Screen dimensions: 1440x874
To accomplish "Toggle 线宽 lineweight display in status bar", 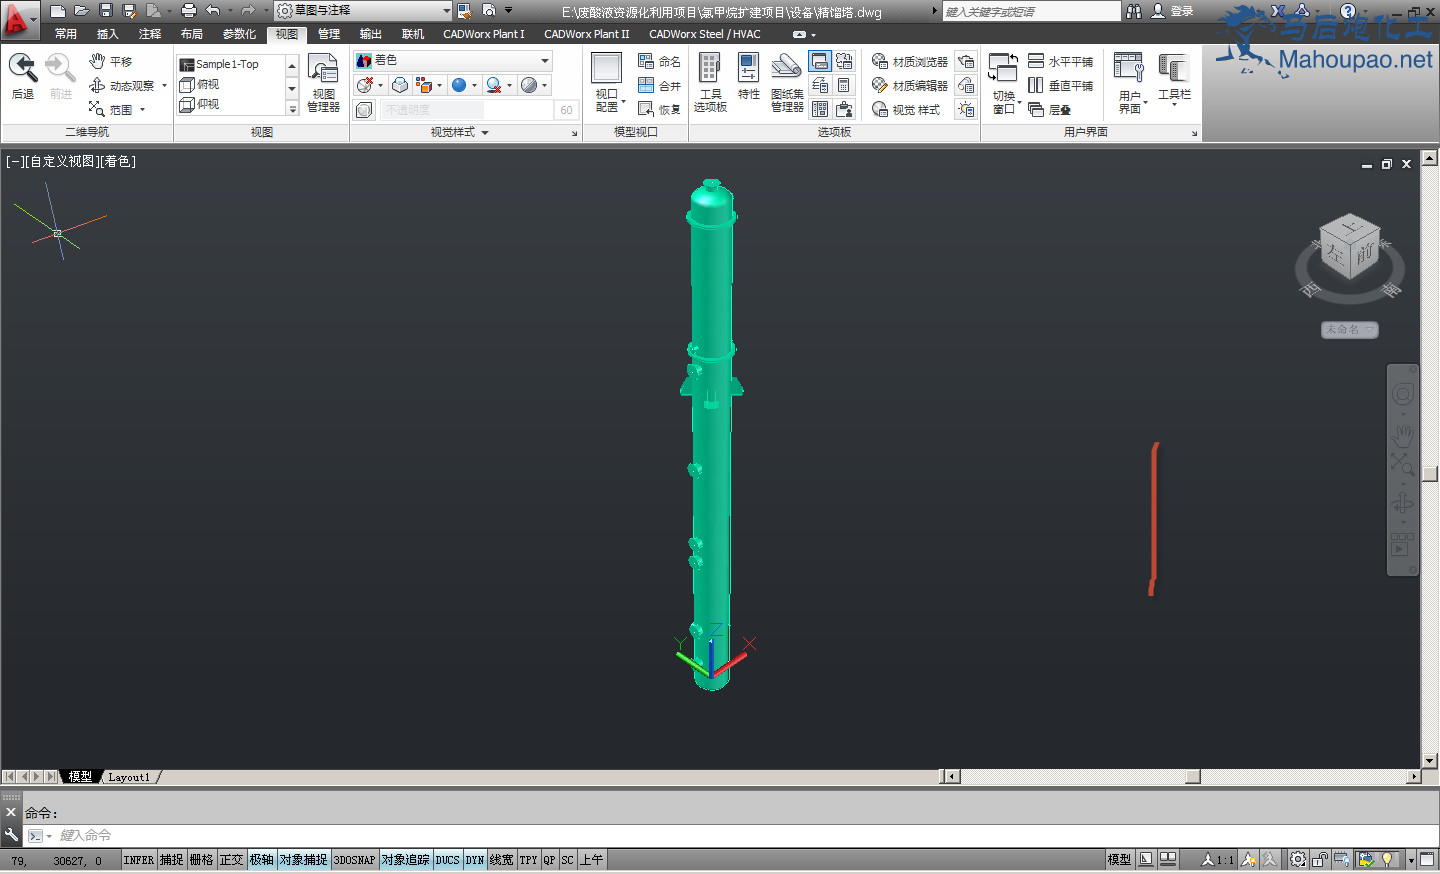I will point(501,860).
